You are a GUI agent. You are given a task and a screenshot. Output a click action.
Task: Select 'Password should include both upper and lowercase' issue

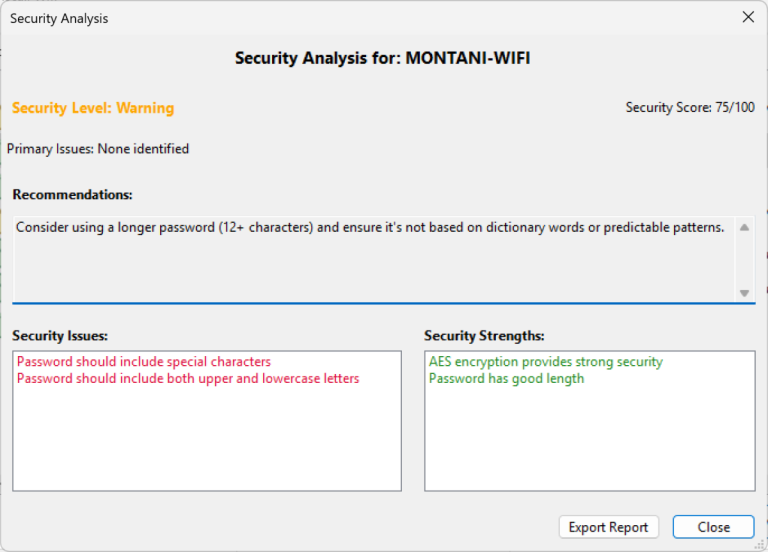coord(188,379)
